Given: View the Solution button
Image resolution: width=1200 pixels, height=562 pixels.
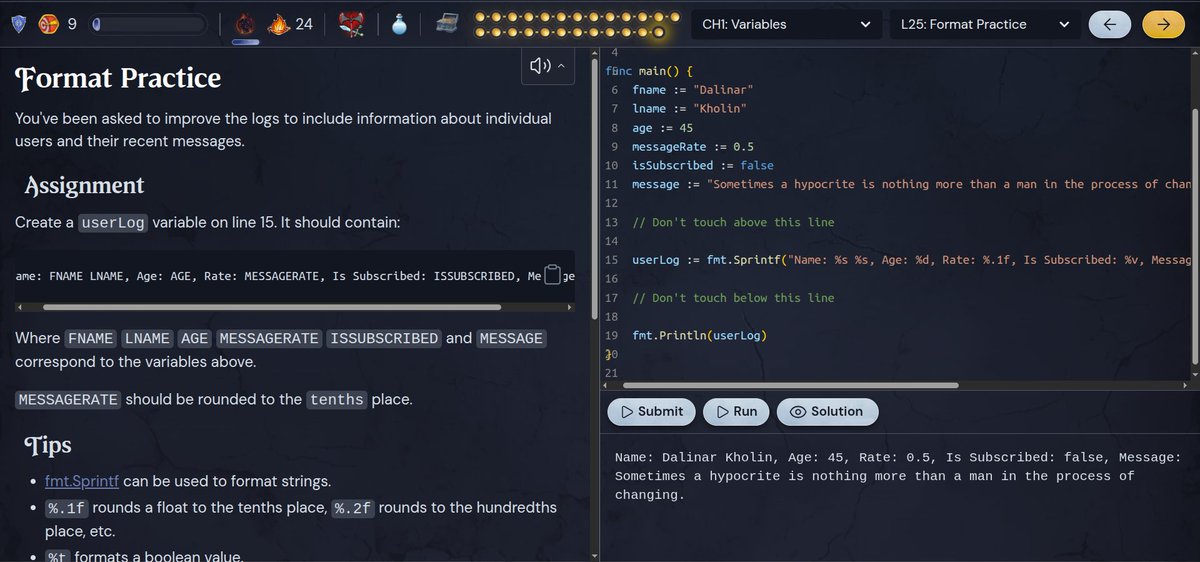Looking at the screenshot, I should click(x=827, y=411).
